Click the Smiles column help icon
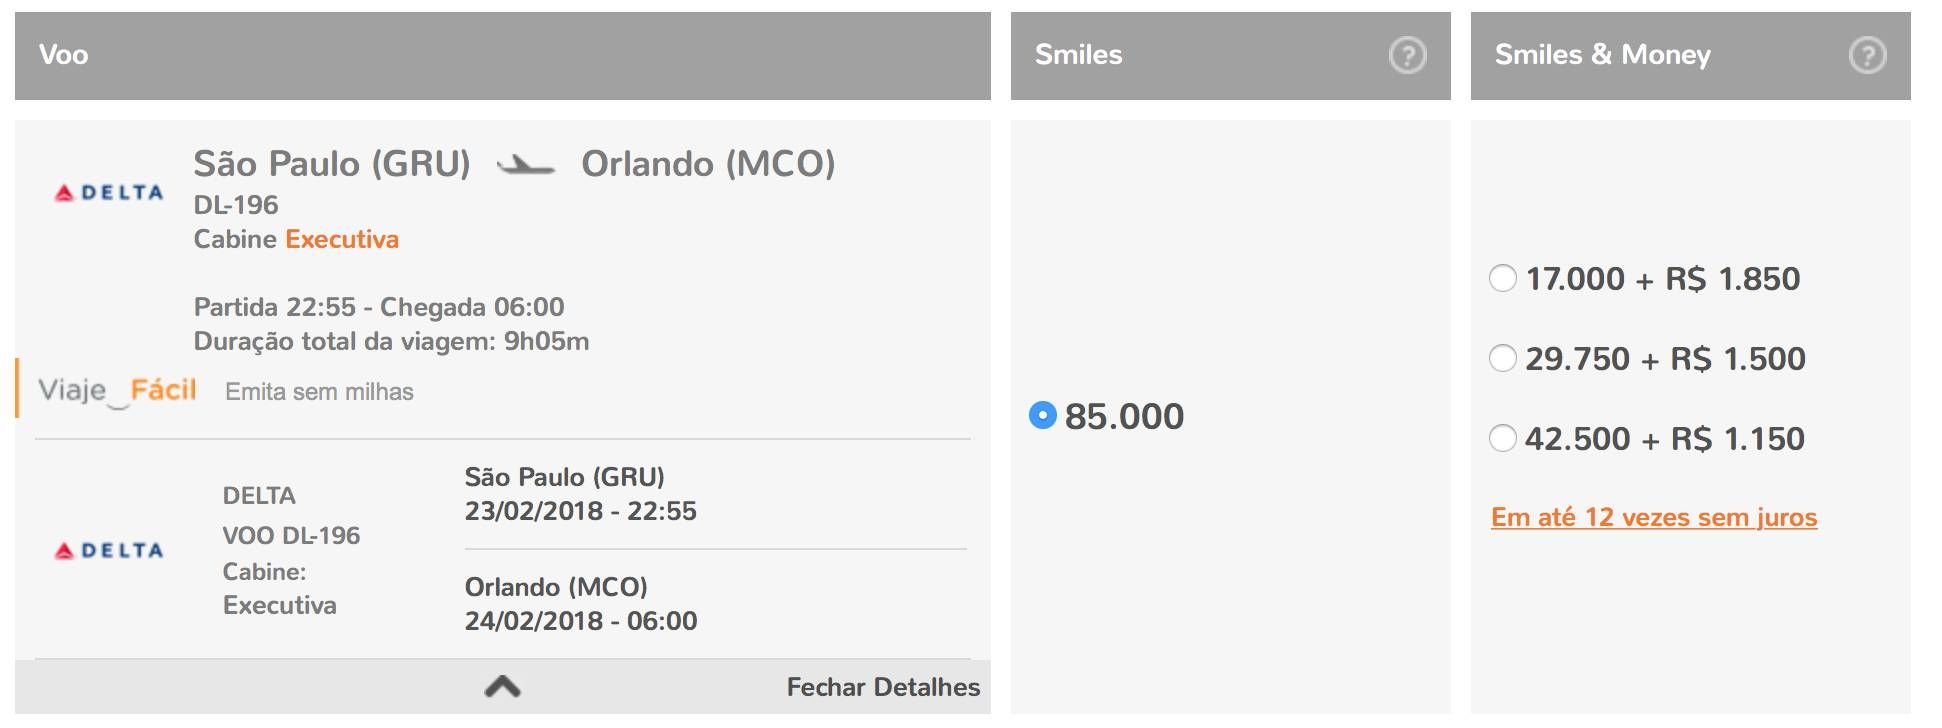This screenshot has width=1942, height=728. point(1408,55)
